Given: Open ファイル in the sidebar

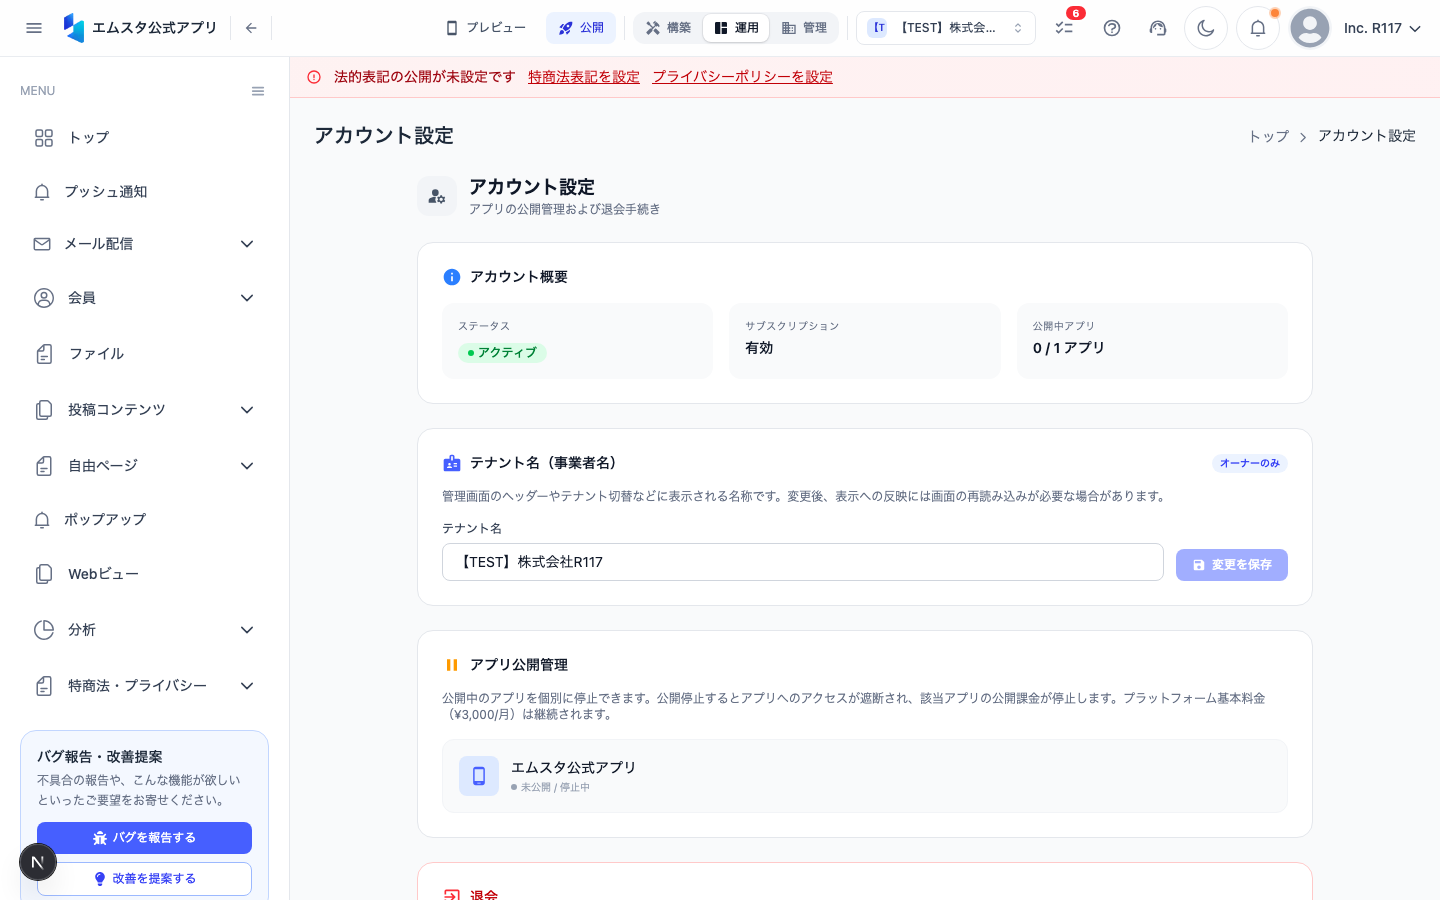Looking at the screenshot, I should [x=145, y=354].
